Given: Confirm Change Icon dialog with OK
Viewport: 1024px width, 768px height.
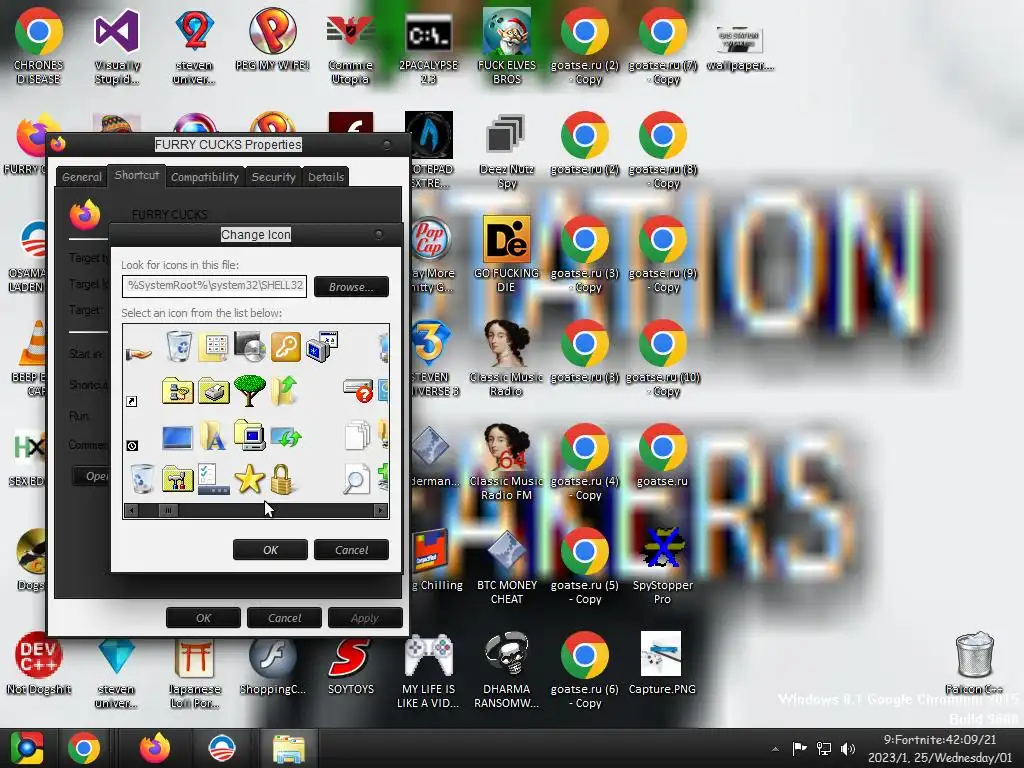Looking at the screenshot, I should click(x=270, y=550).
